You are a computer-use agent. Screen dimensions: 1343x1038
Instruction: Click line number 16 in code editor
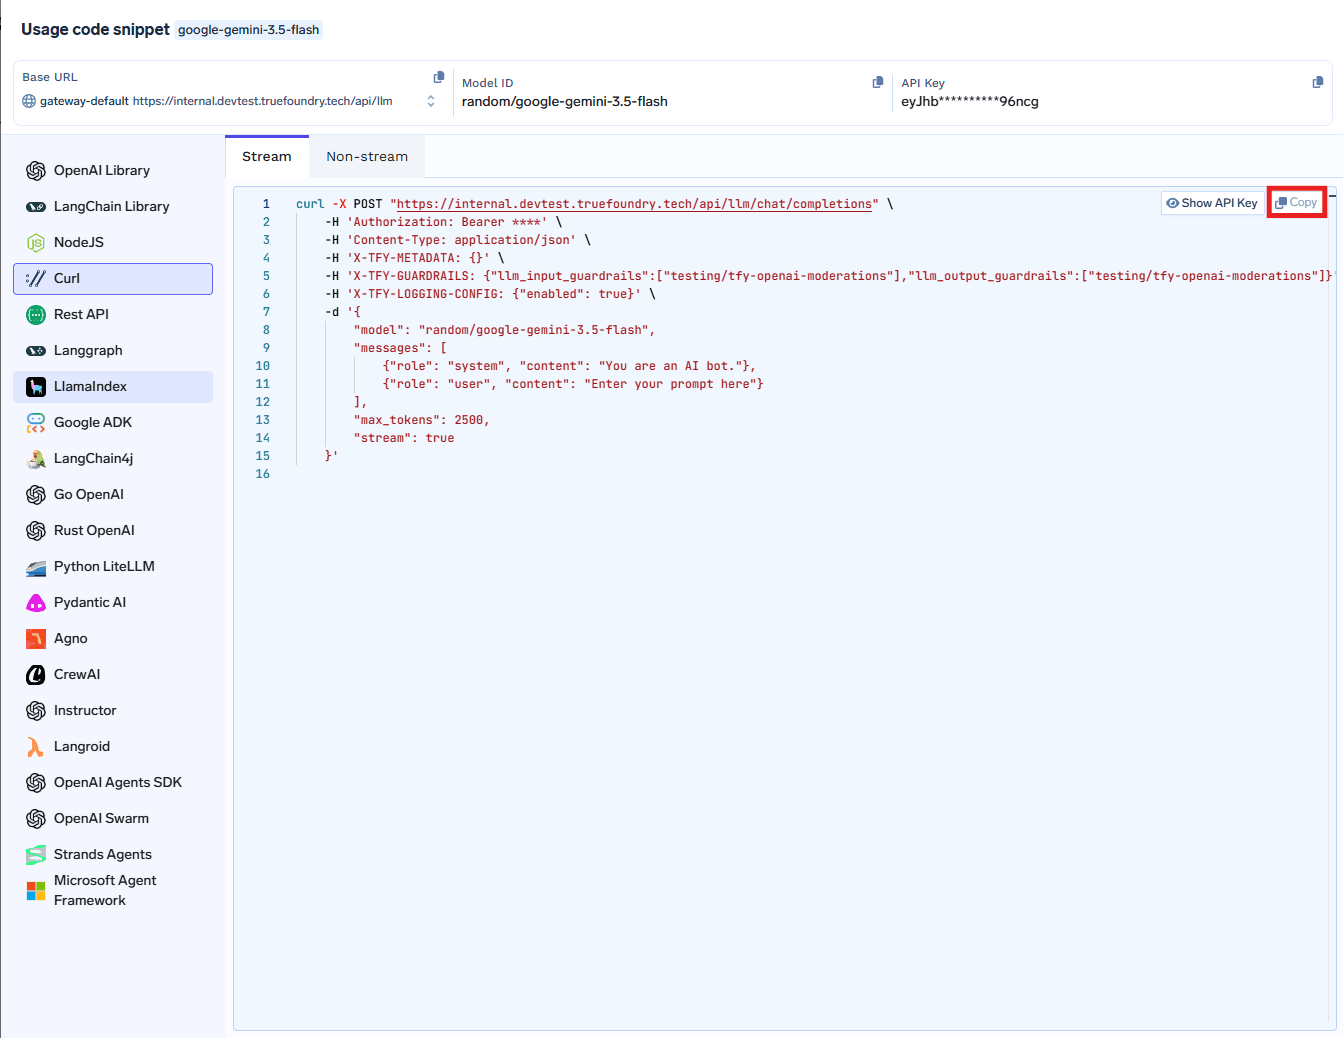coord(263,474)
